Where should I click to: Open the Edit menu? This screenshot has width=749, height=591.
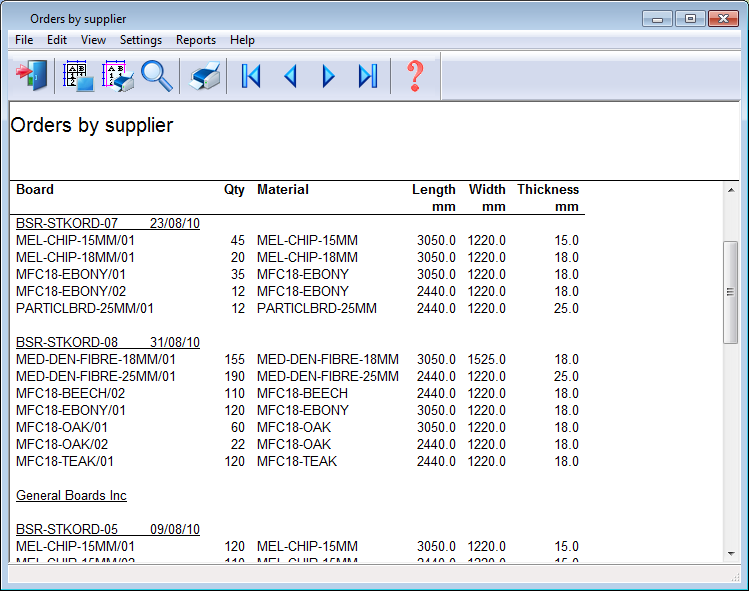[57, 40]
